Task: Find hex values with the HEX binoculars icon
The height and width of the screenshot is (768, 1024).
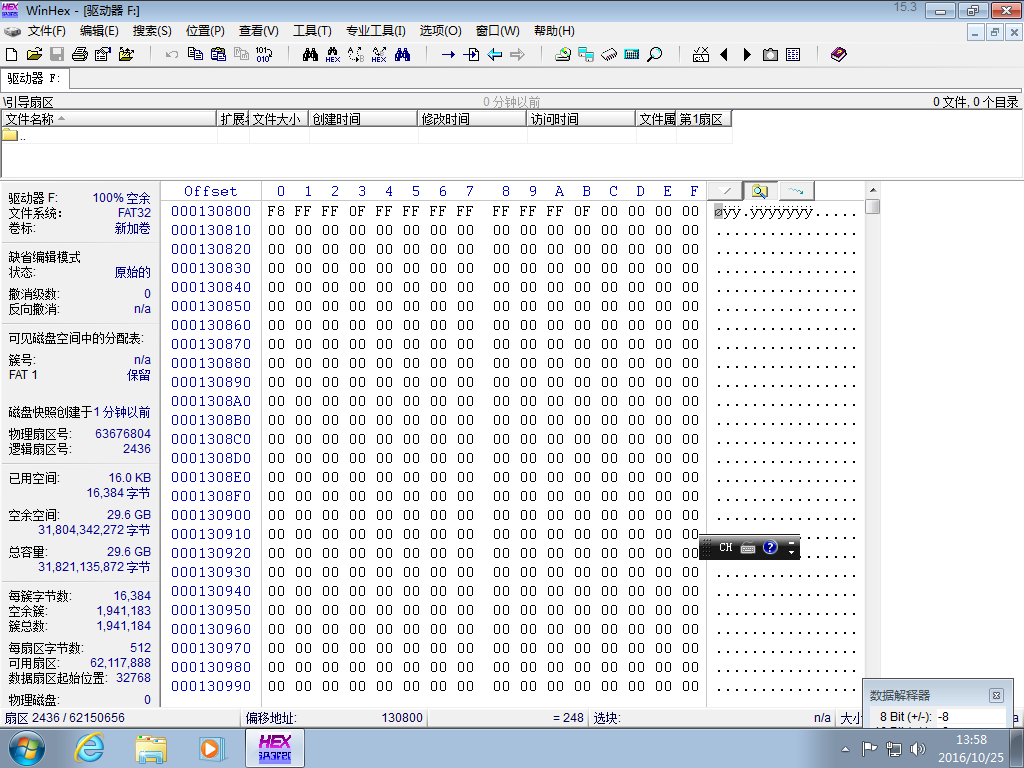Action: coord(333,55)
